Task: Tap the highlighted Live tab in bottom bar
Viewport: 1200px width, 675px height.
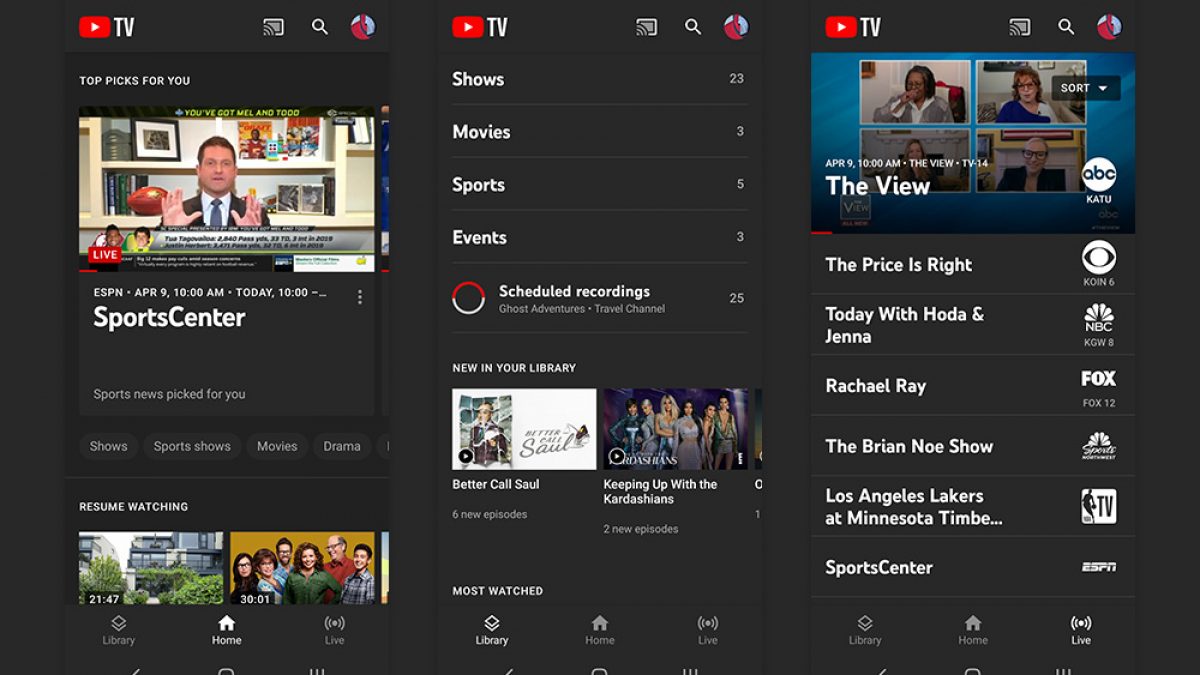Action: [x=1081, y=630]
